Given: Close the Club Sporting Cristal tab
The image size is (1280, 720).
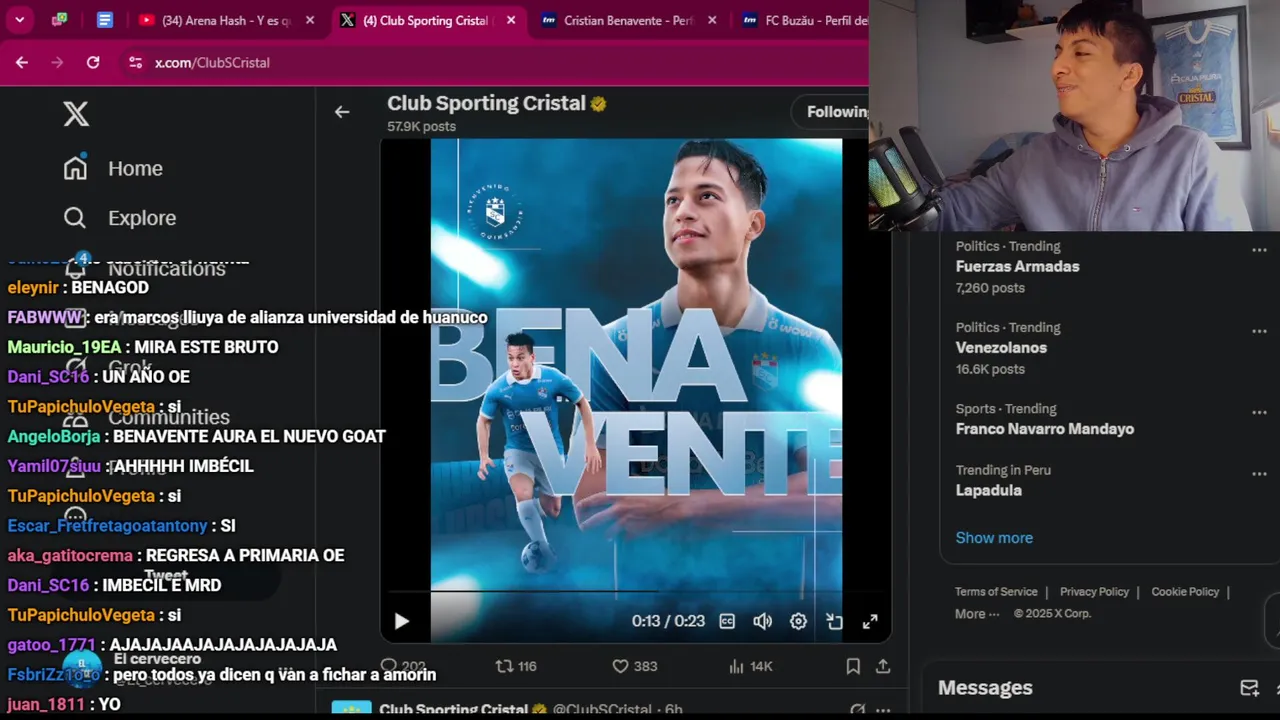Looking at the screenshot, I should click(510, 20).
